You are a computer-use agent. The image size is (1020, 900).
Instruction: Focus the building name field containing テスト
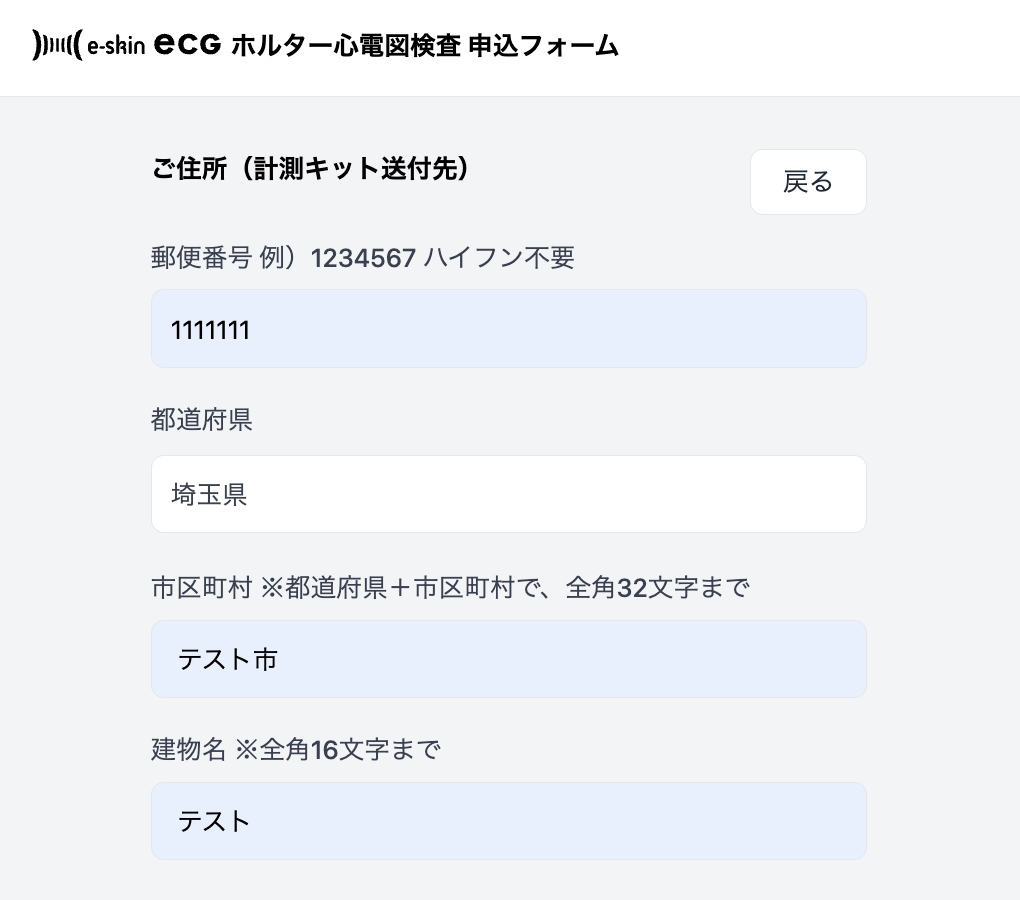coord(508,821)
